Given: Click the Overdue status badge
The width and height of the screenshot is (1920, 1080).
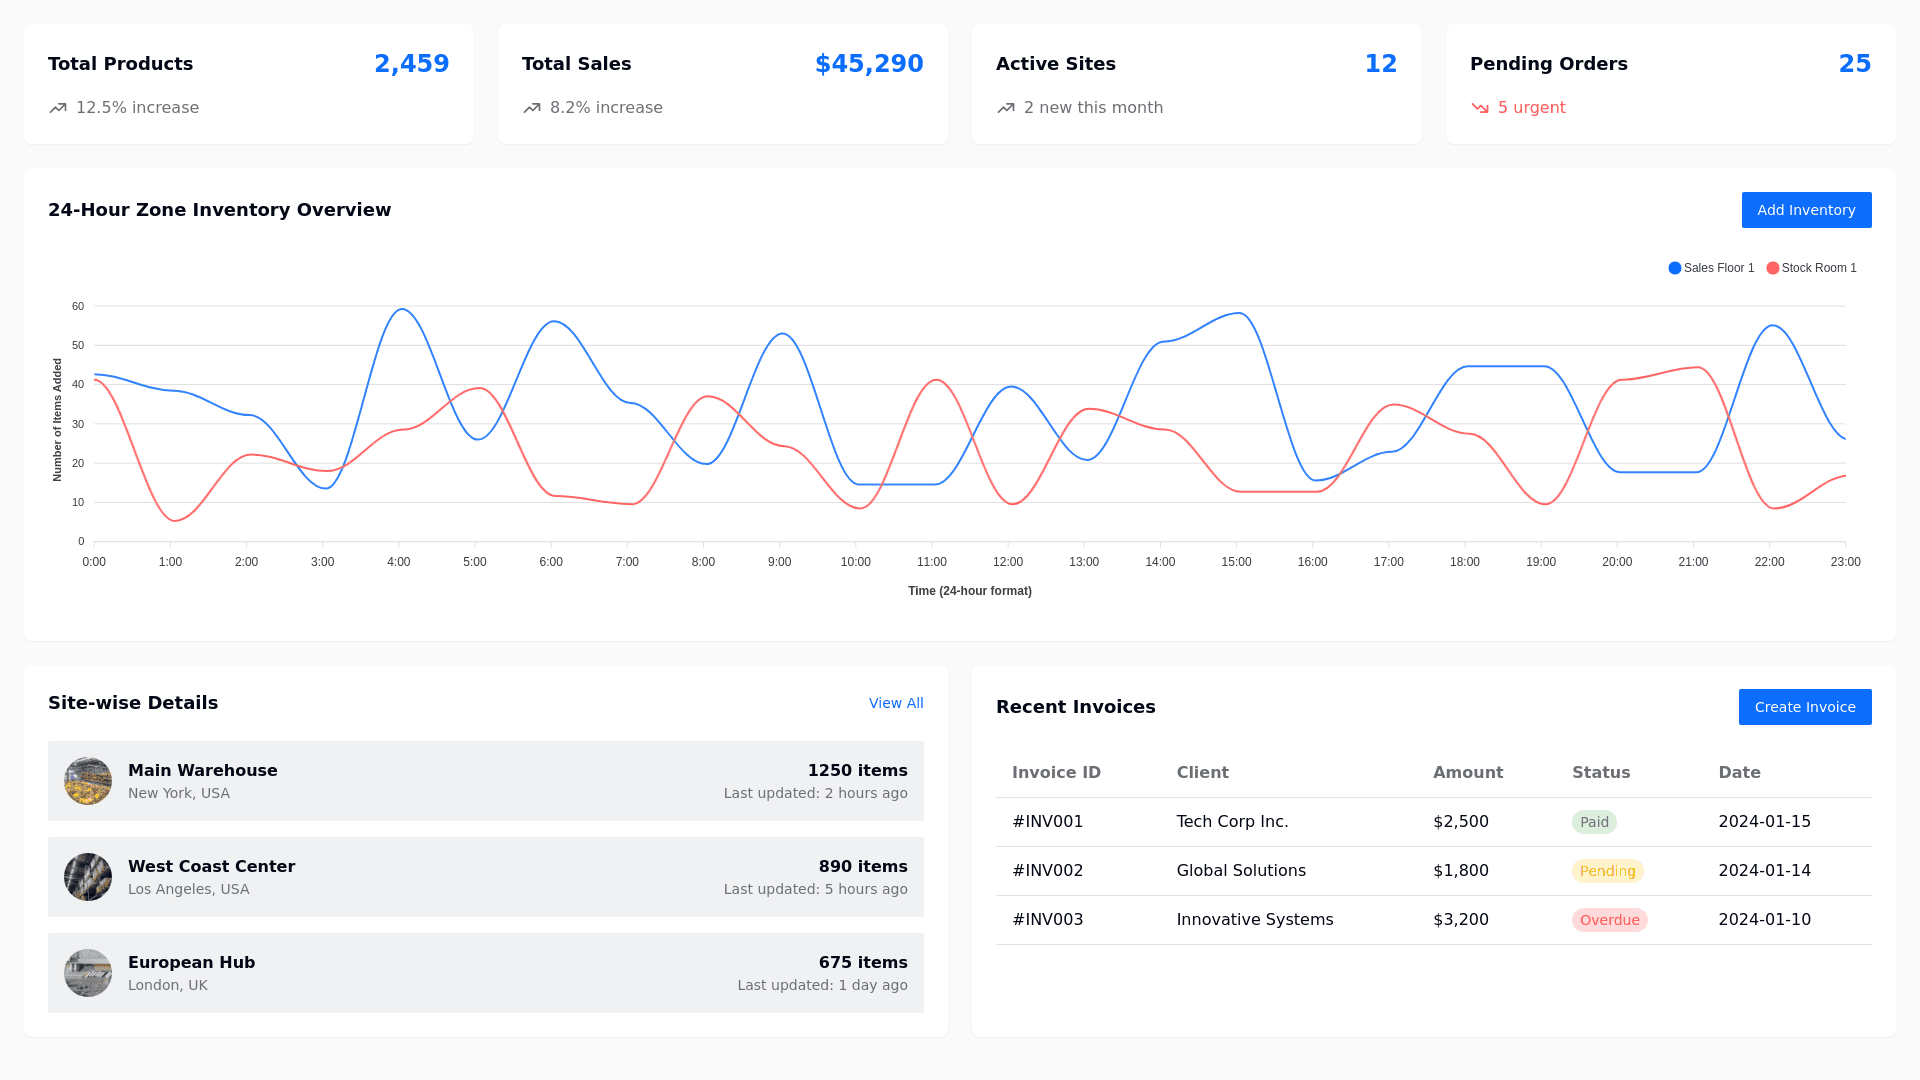Looking at the screenshot, I should [x=1609, y=920].
